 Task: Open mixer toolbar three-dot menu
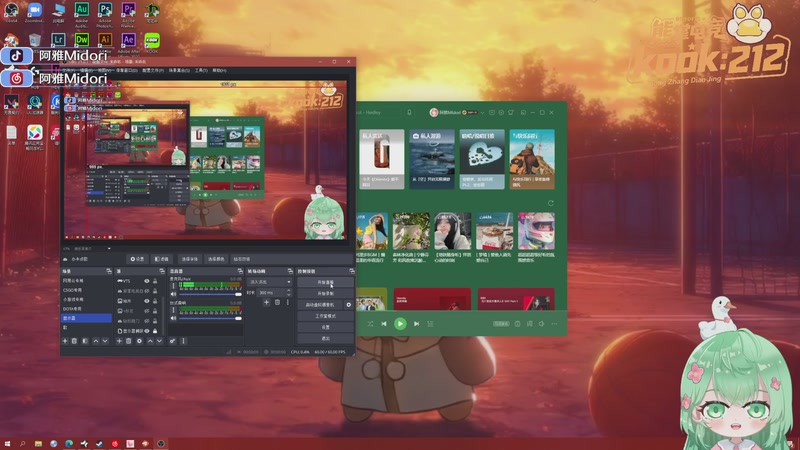pos(183,341)
